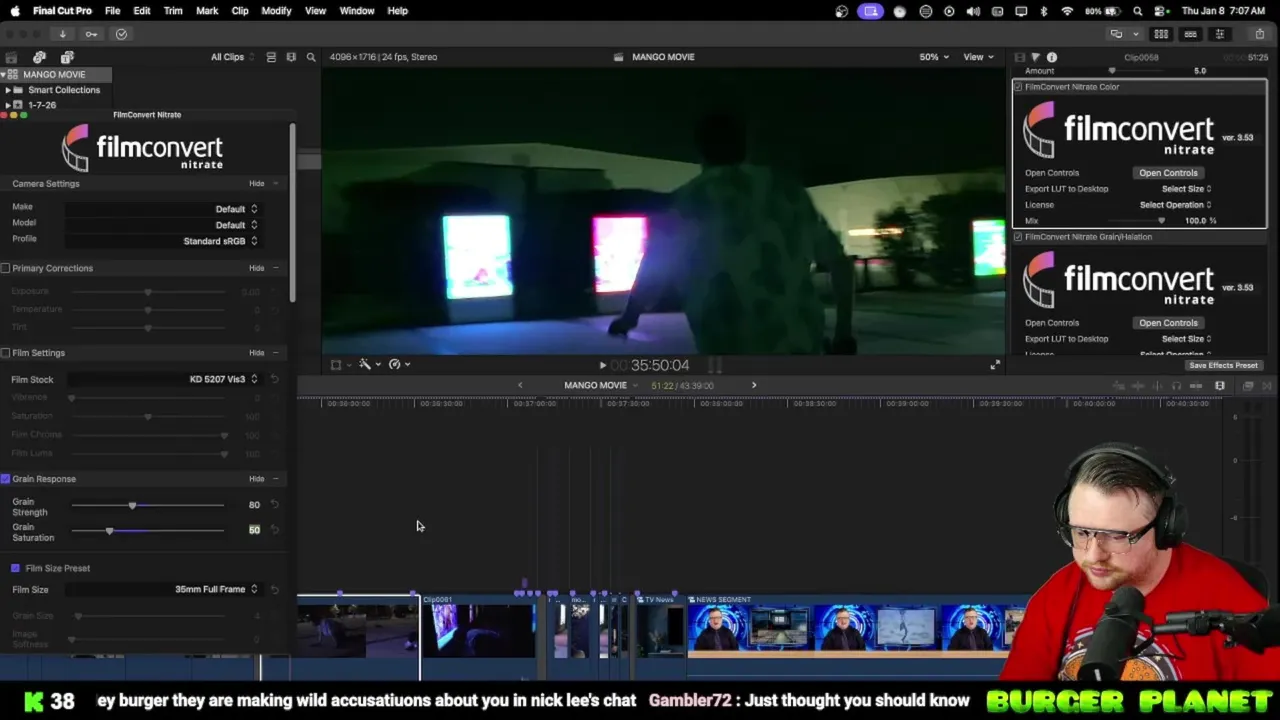1280x720 pixels.
Task: Disable the Grain Response checkbox
Action: (x=6, y=479)
